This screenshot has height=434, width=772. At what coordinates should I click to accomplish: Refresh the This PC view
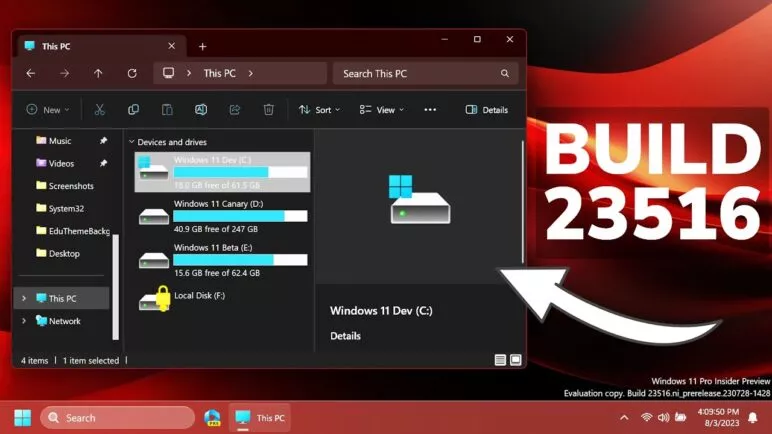(132, 73)
